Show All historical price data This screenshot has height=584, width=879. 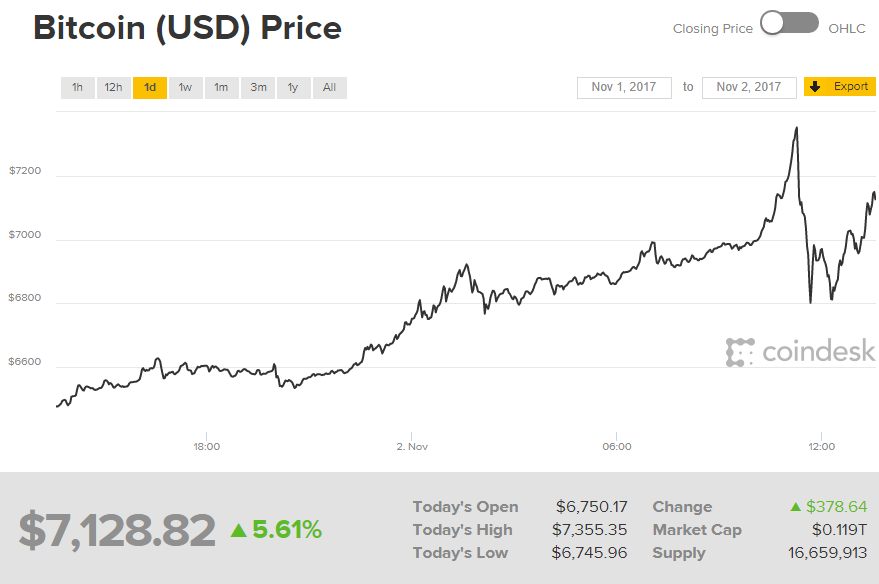(329, 87)
